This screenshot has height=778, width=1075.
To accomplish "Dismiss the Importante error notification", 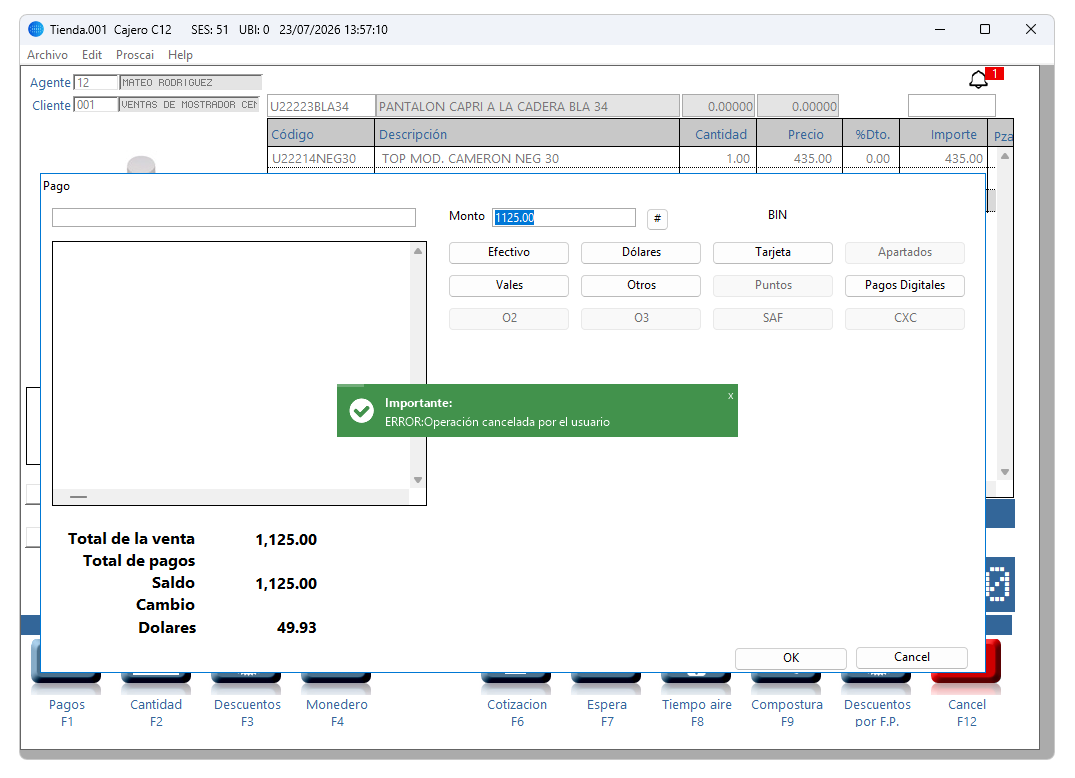I will coord(730,396).
